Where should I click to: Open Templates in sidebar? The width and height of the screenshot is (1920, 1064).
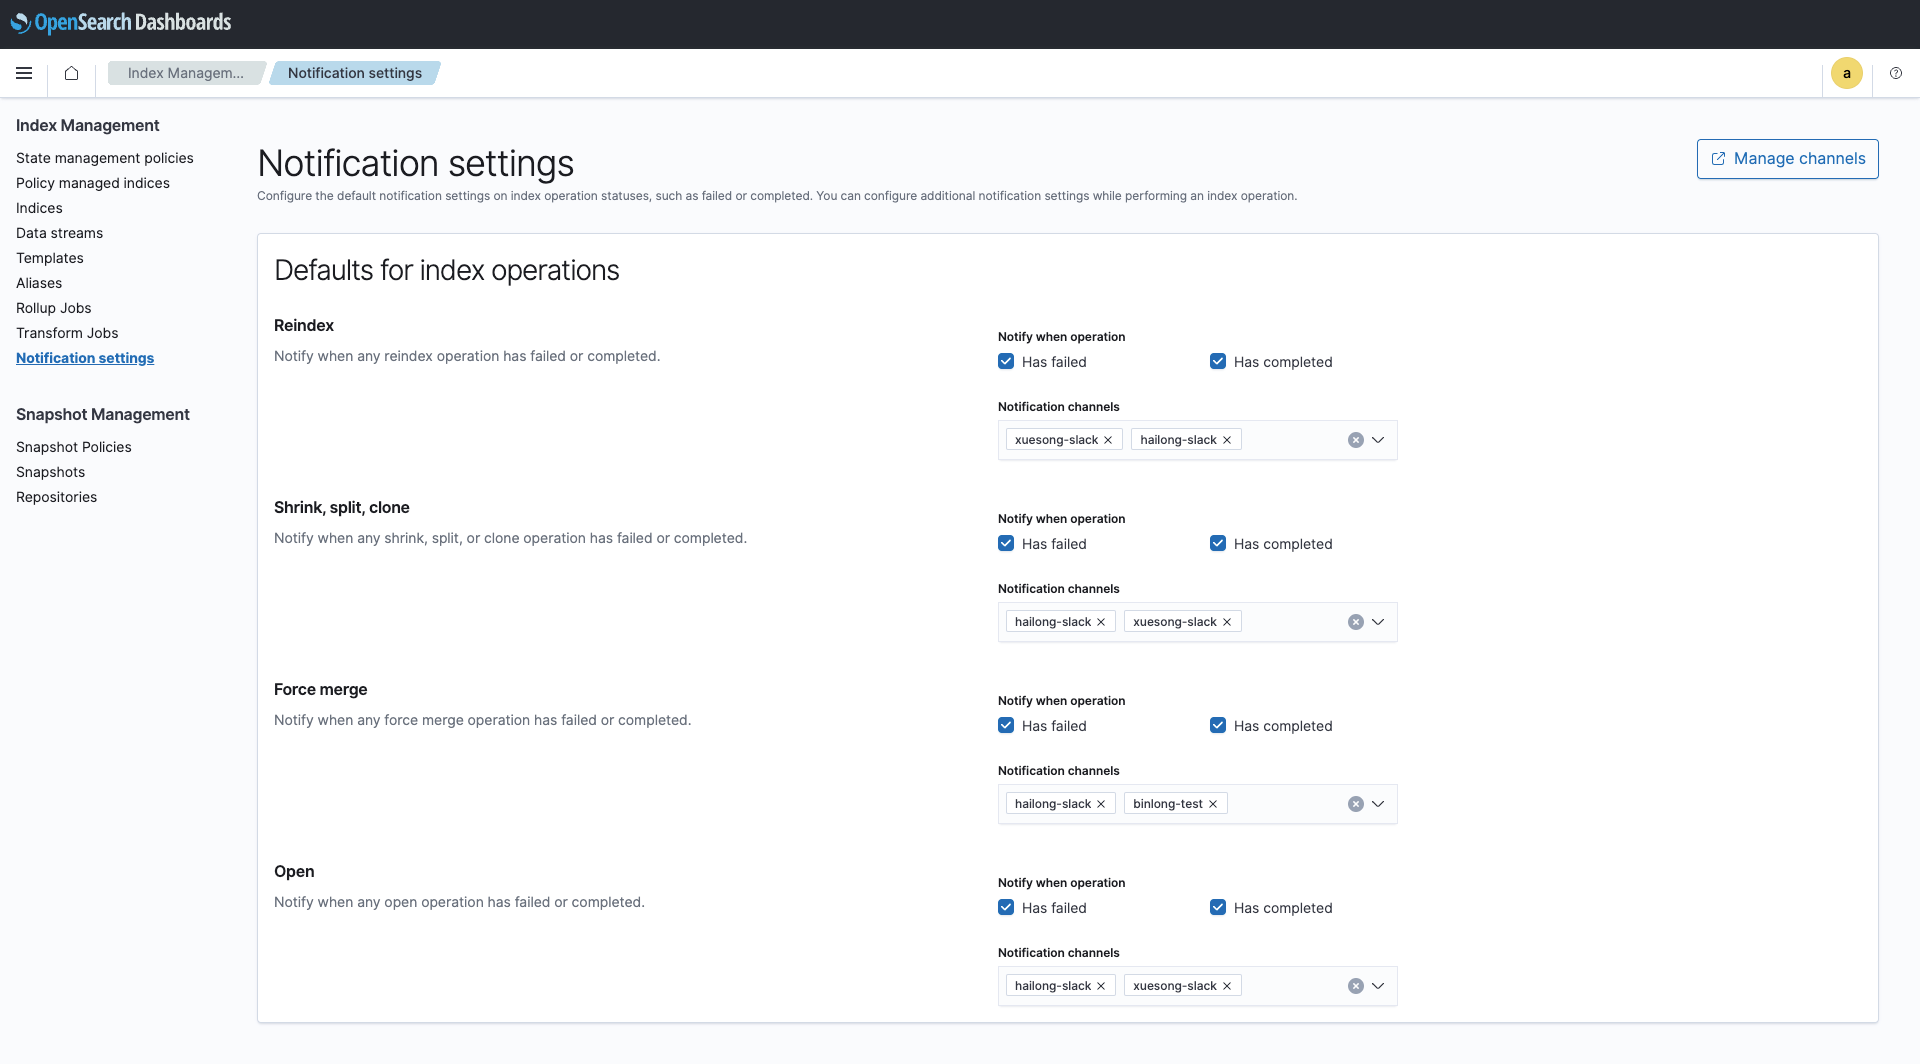[x=50, y=258]
